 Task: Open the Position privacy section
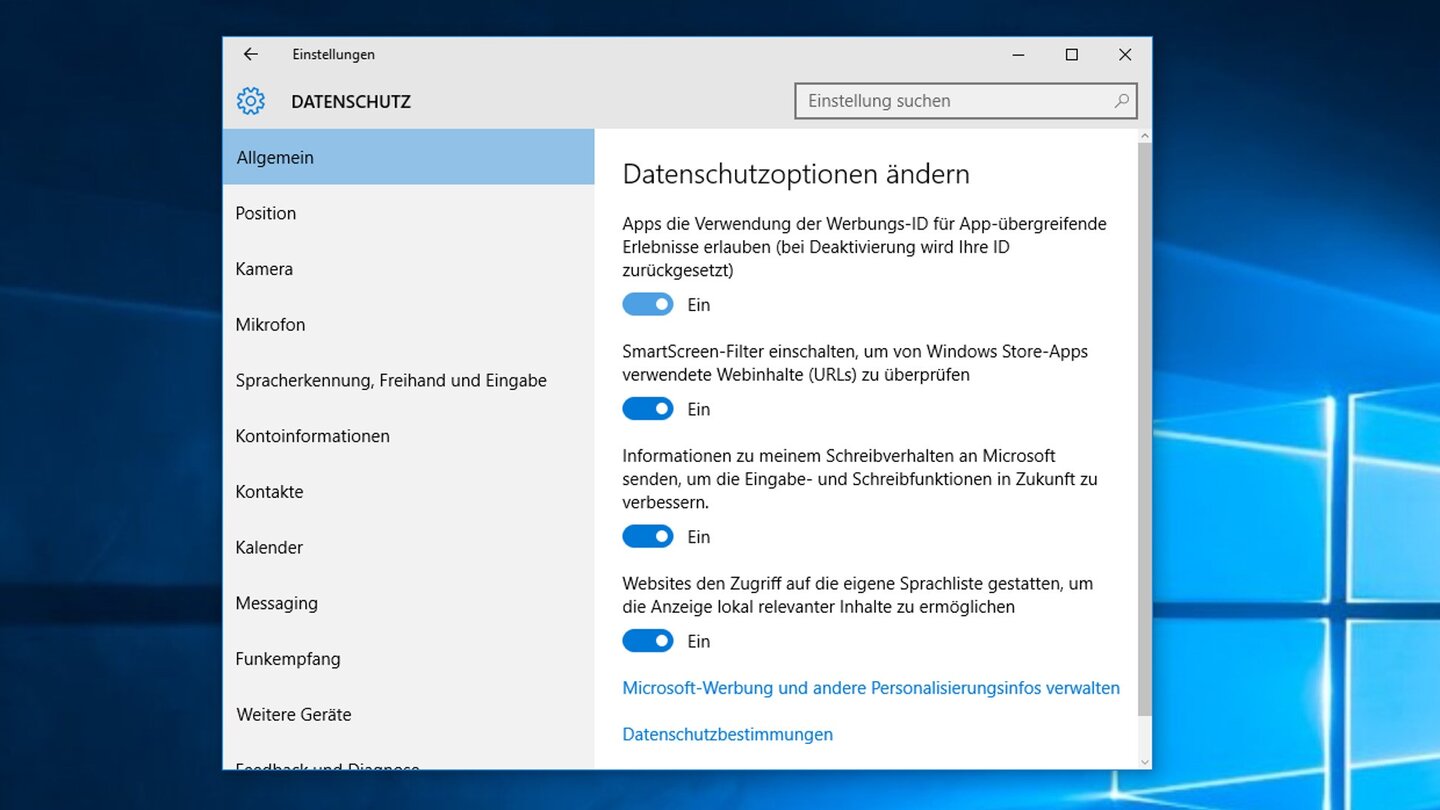click(409, 213)
